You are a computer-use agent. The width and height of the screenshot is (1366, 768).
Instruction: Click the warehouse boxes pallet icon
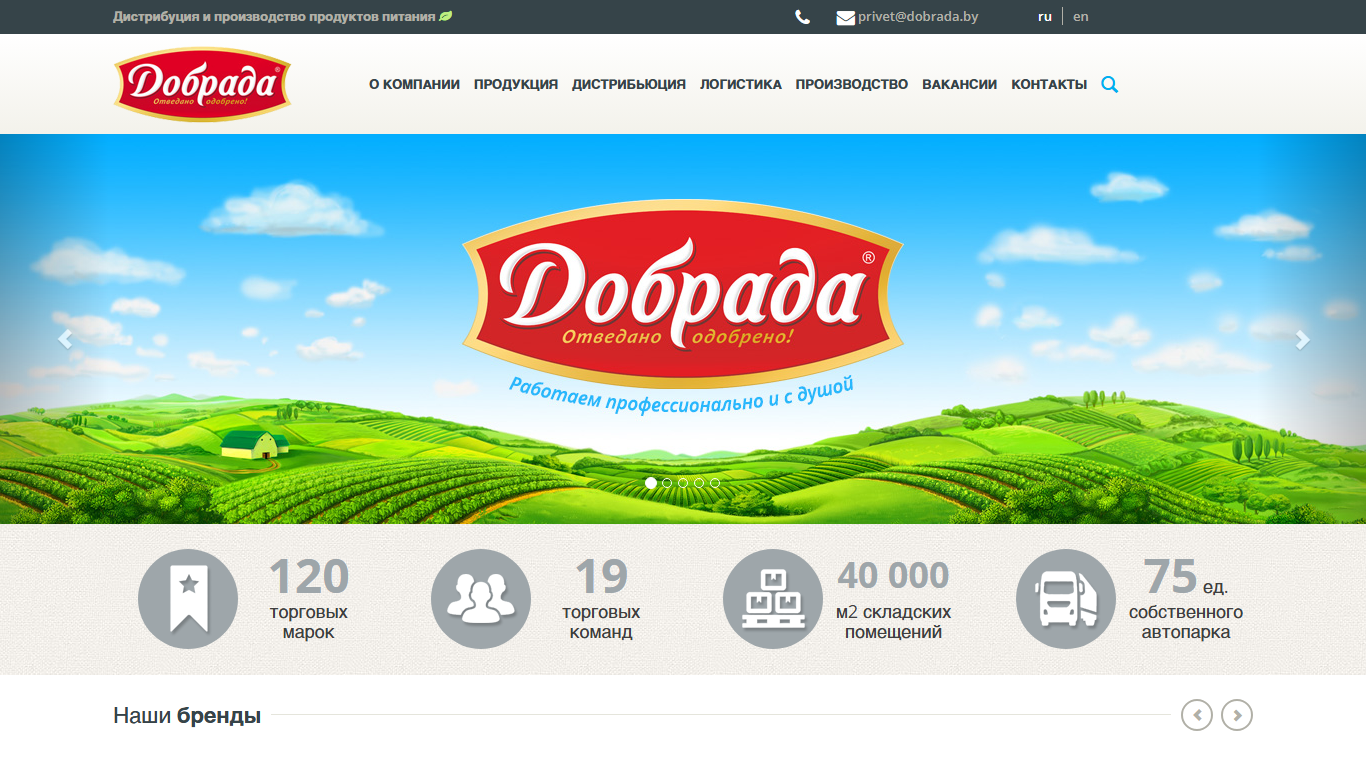[773, 599]
